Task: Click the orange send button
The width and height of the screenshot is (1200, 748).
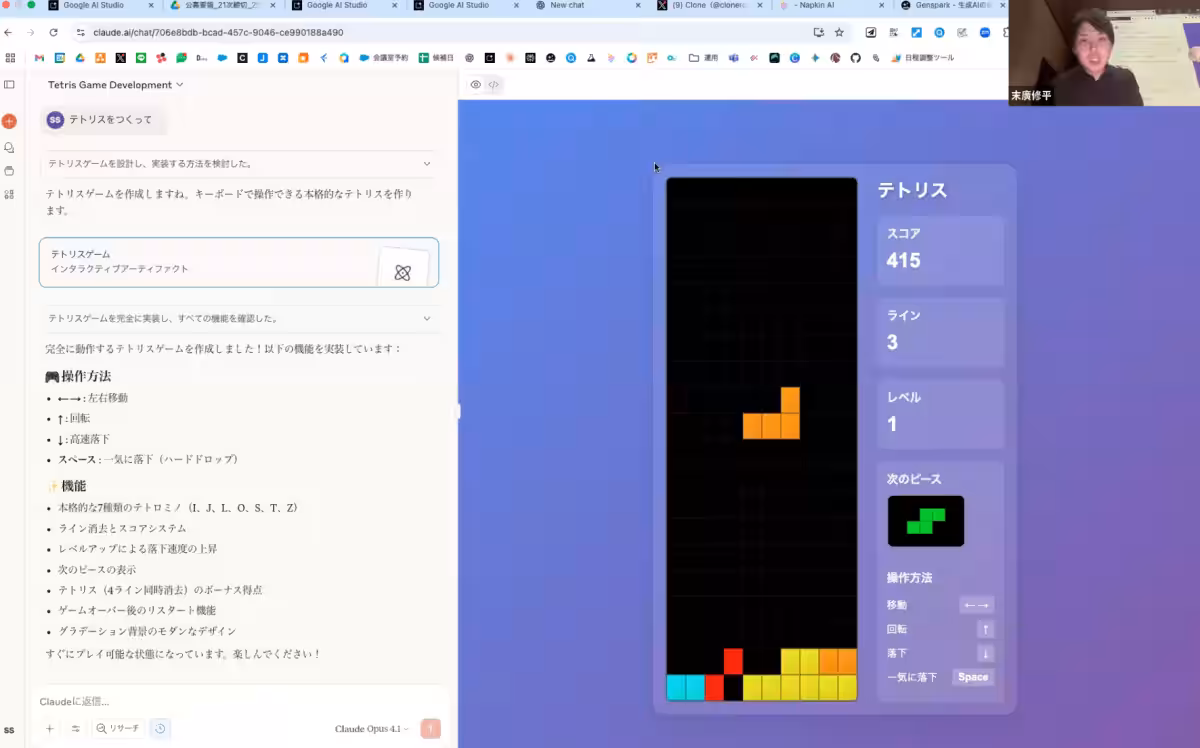Action: click(430, 728)
